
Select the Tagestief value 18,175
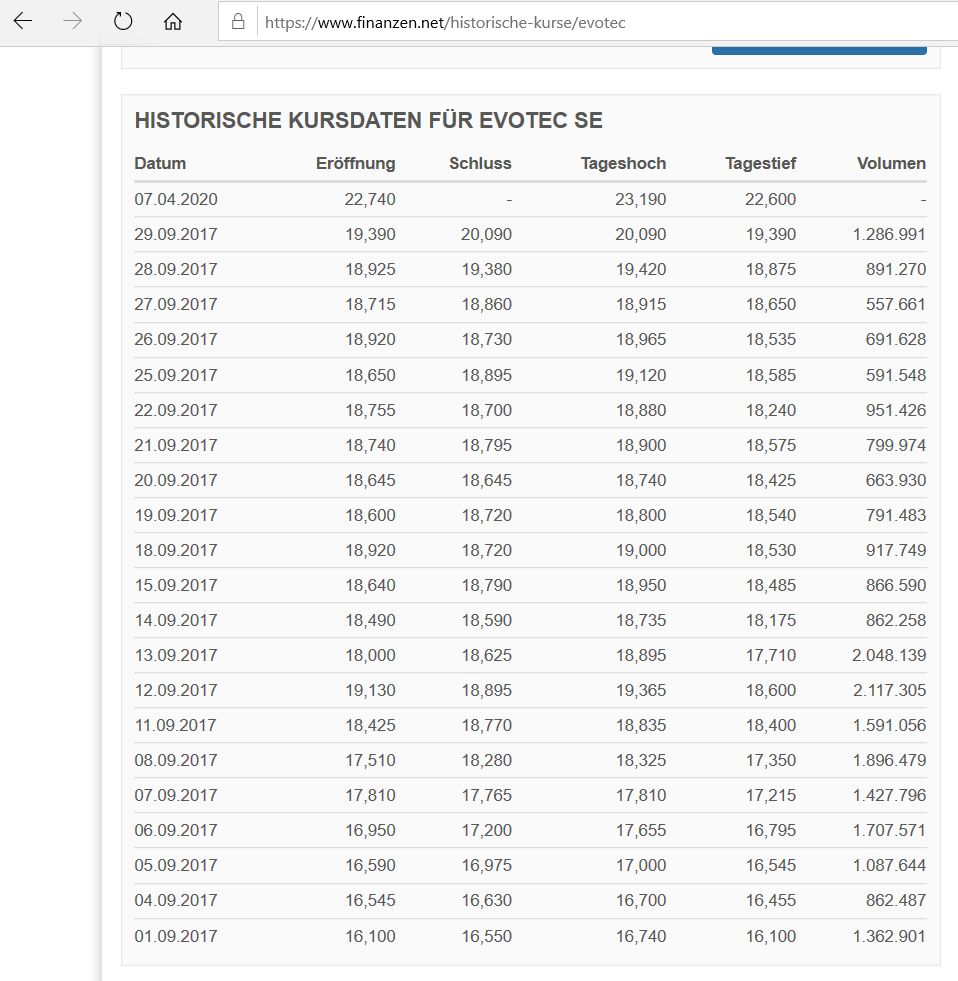coord(770,620)
